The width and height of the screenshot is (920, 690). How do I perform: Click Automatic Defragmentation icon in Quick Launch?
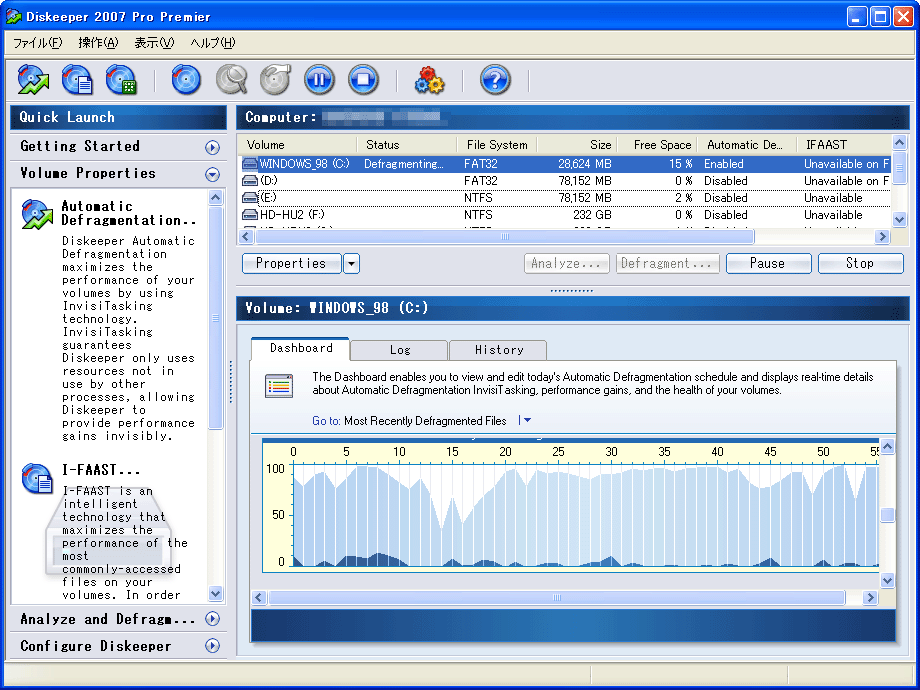[37, 214]
